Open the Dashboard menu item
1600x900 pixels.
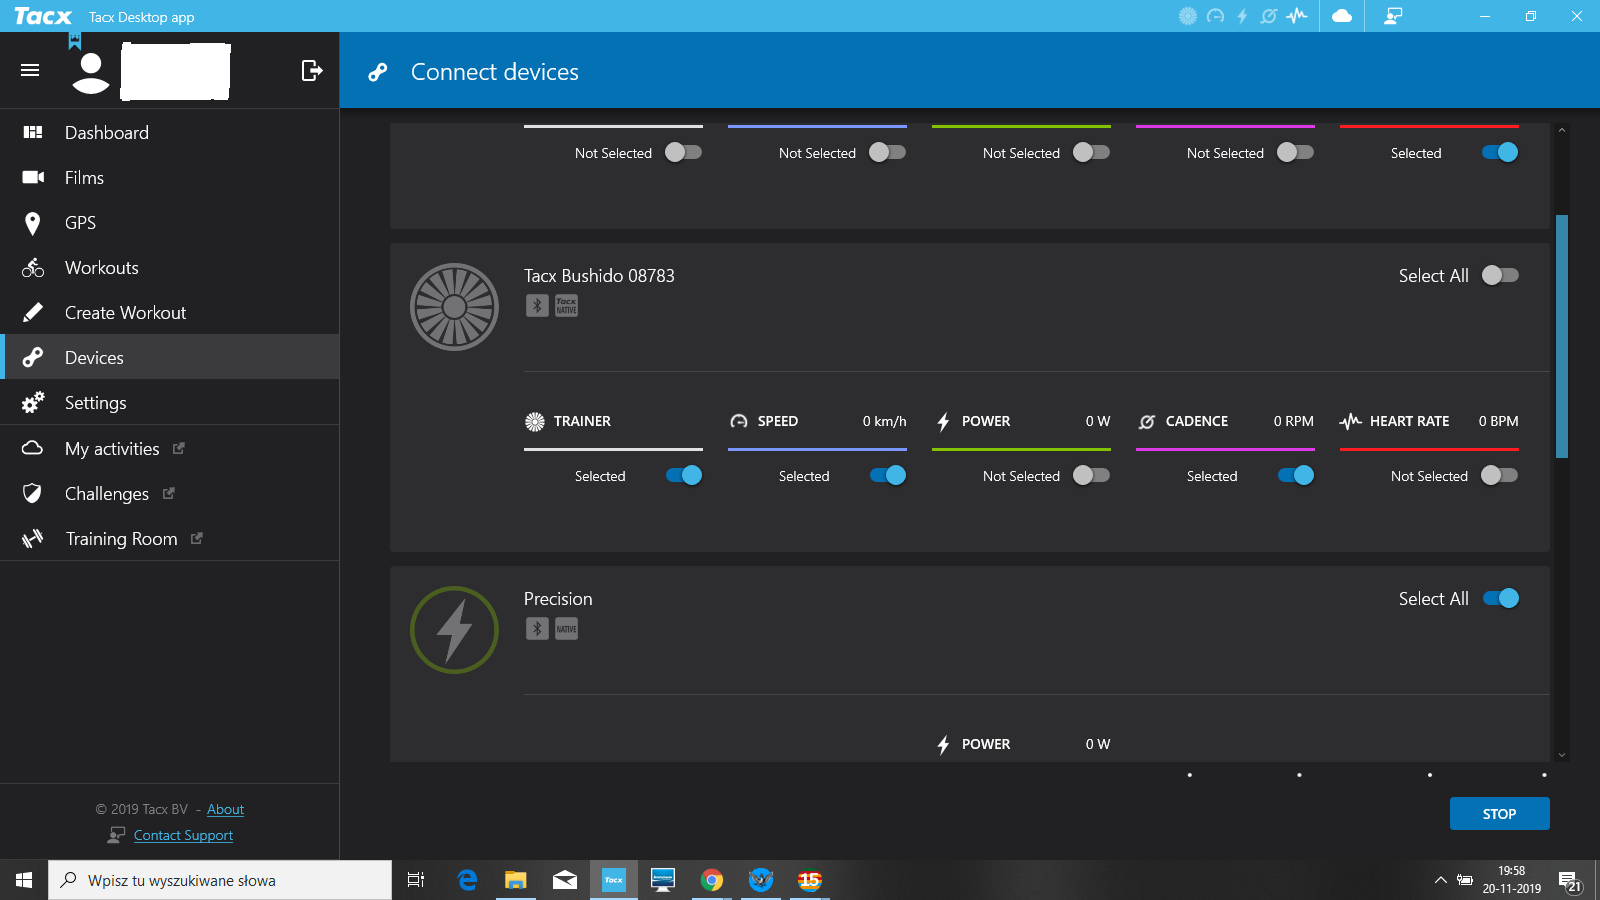coord(106,133)
